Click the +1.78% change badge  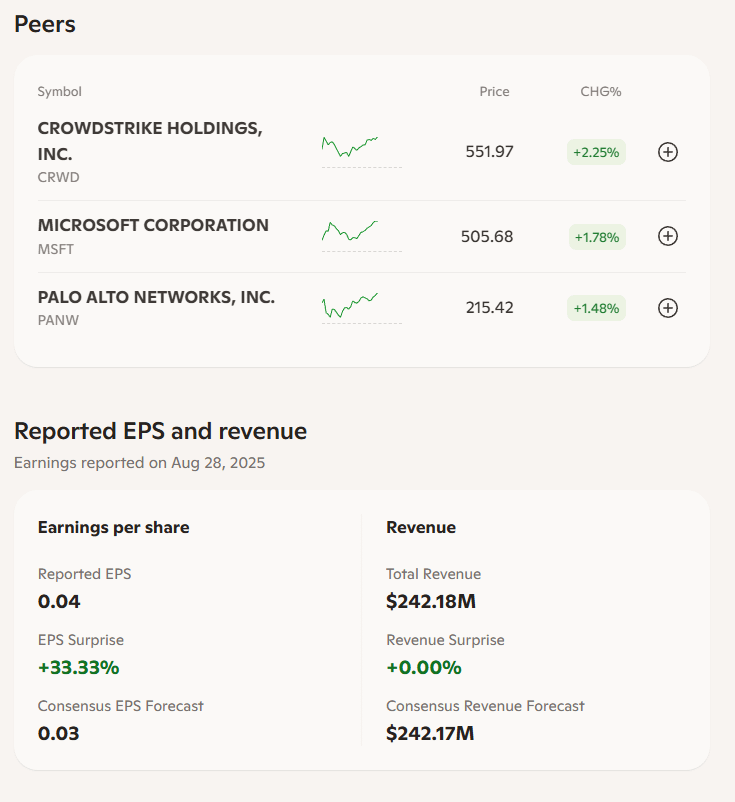coord(596,237)
